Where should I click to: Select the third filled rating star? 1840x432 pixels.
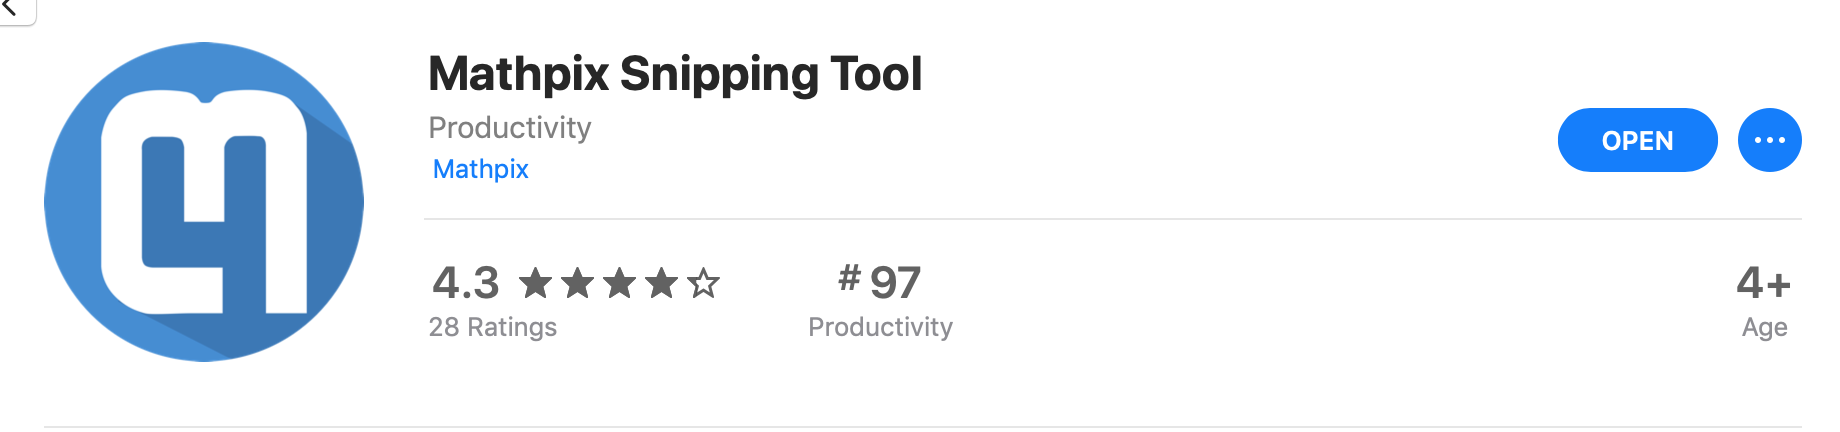coord(620,283)
